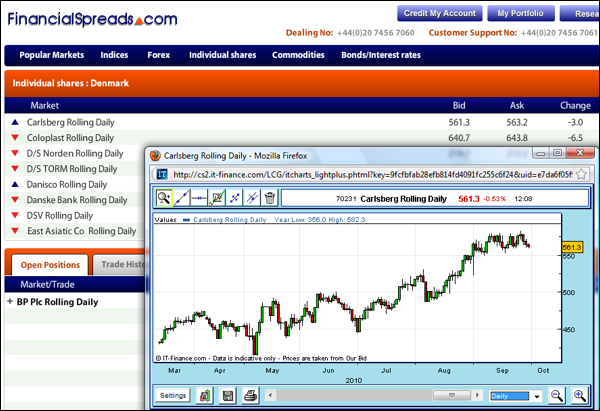Open the Indices menu
This screenshot has height=411, width=600.
pyautogui.click(x=114, y=55)
